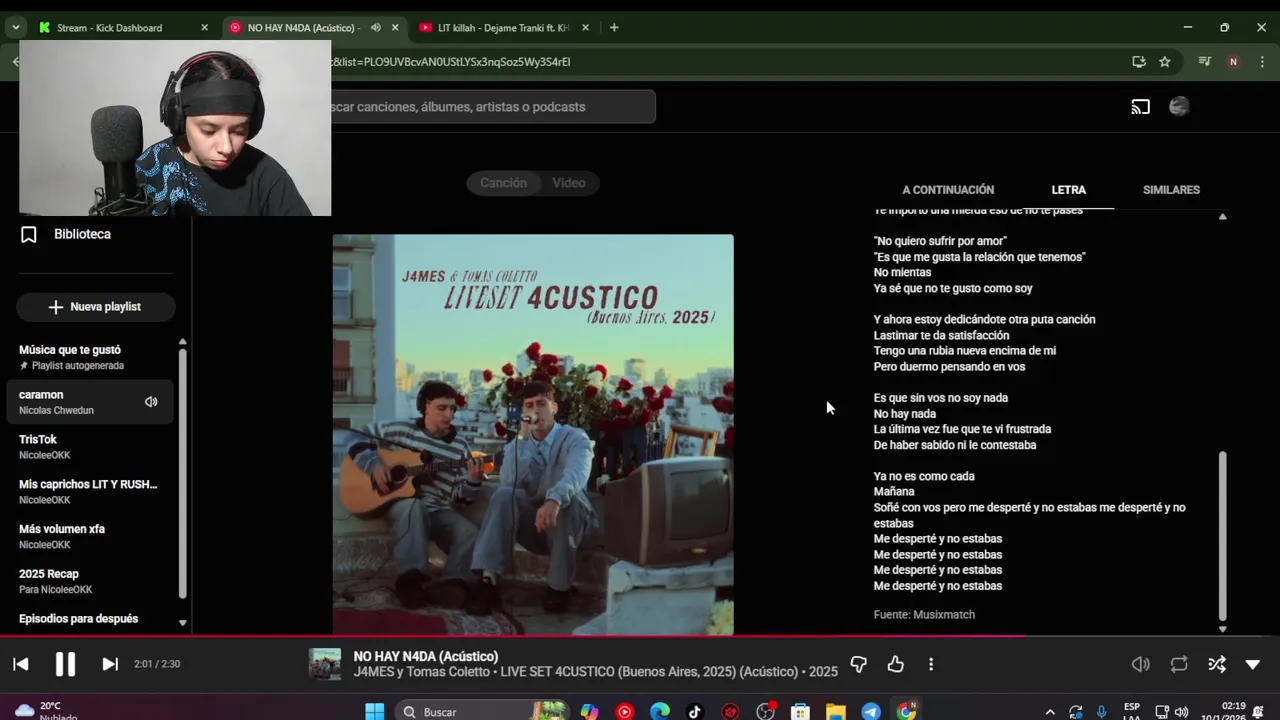Dislike the song with thumbs down
1280x720 pixels.
click(858, 664)
